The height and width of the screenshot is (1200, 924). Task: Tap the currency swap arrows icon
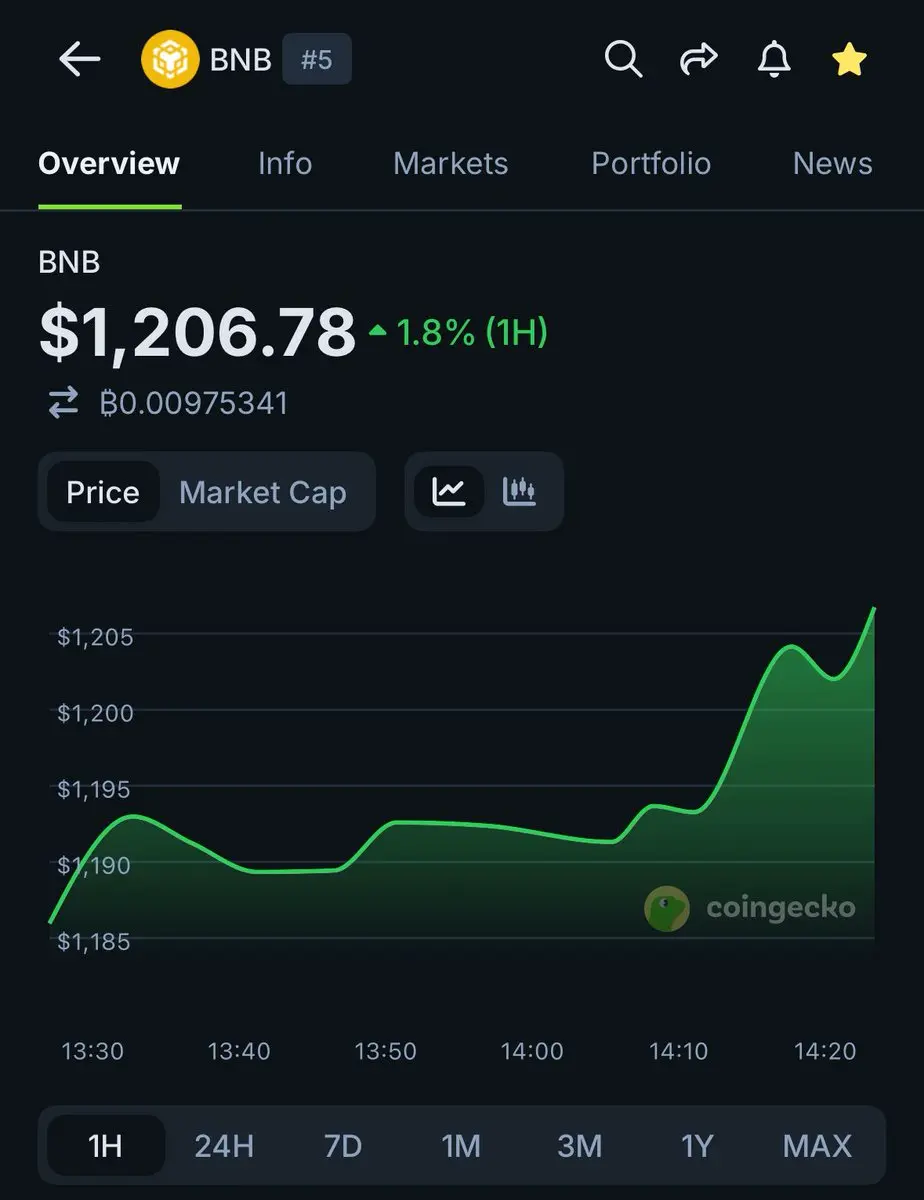pyautogui.click(x=63, y=403)
